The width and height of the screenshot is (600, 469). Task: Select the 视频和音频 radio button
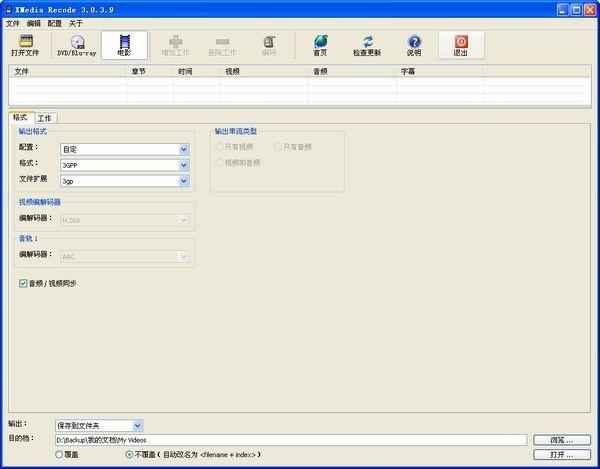click(x=220, y=163)
